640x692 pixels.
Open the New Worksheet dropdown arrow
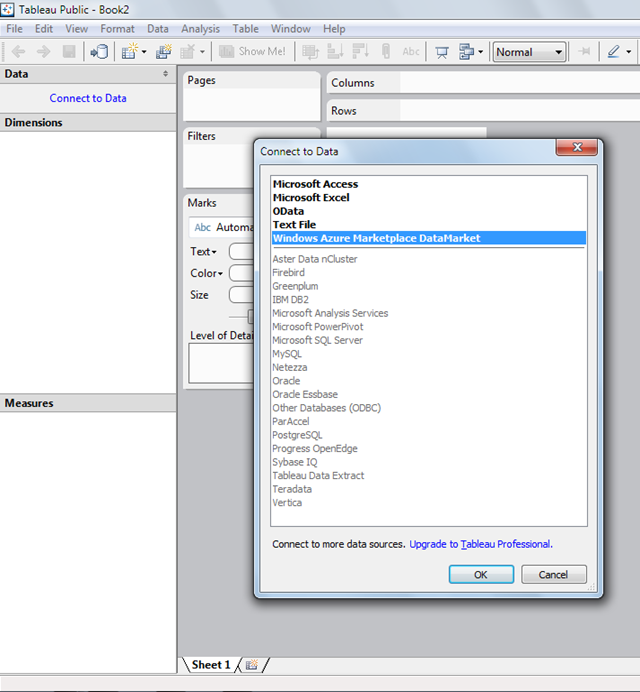pos(144,52)
